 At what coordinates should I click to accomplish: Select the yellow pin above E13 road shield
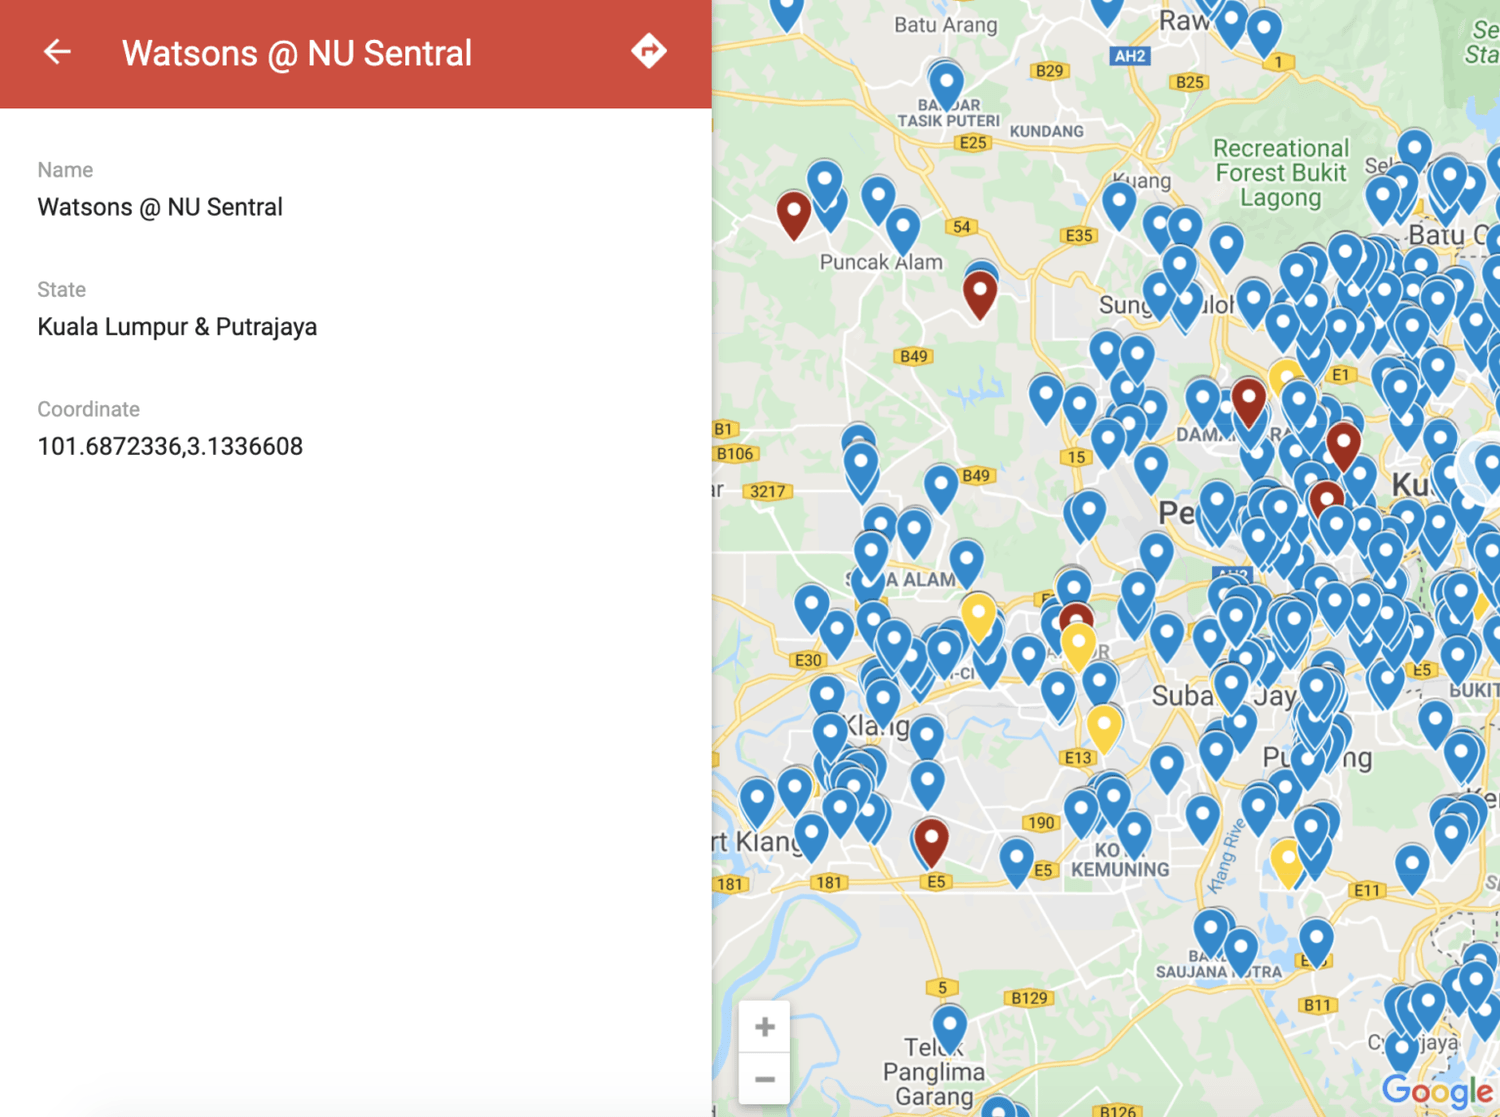pos(1104,728)
